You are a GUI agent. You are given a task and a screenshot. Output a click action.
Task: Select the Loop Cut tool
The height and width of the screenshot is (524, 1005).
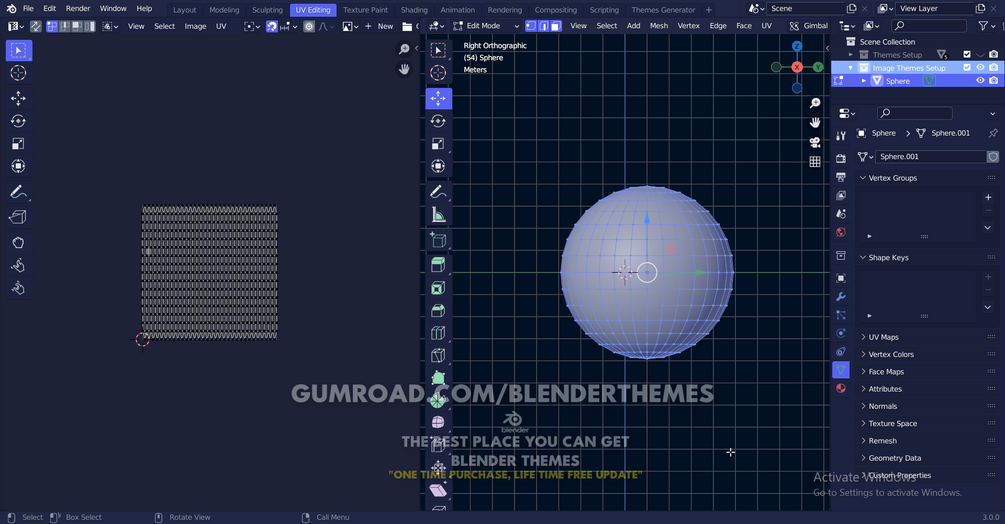438,333
